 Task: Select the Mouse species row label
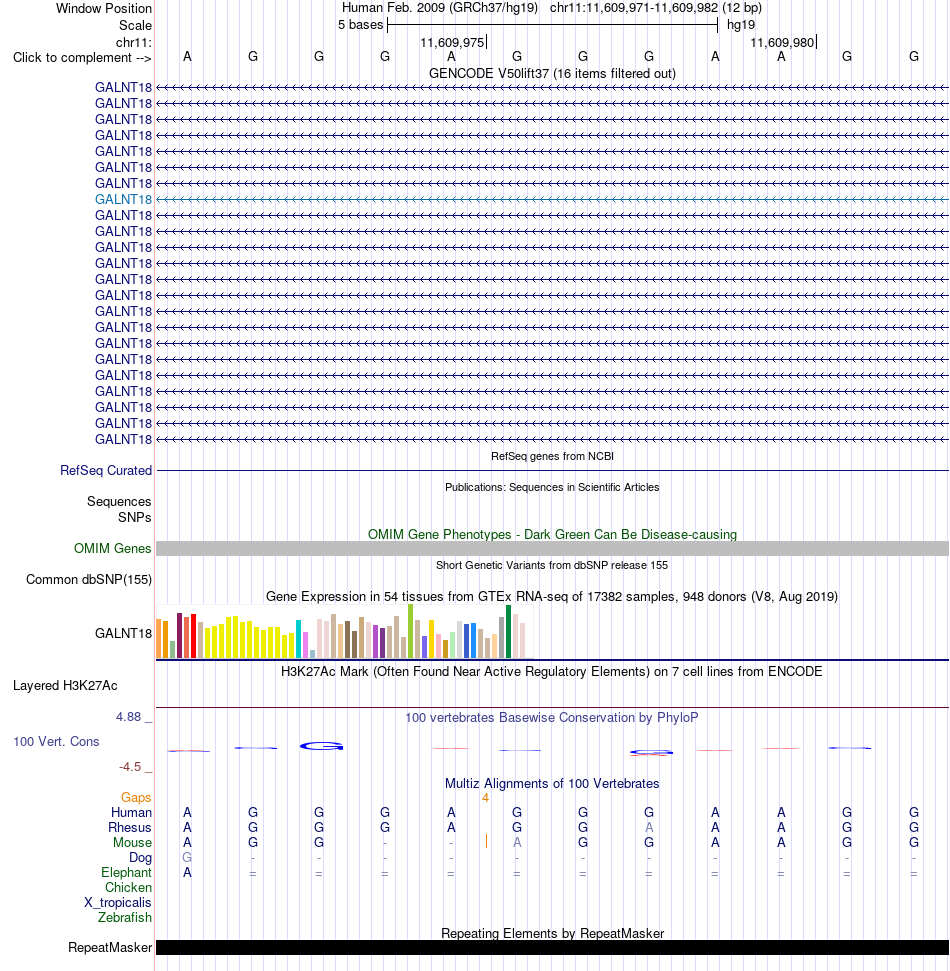133,843
